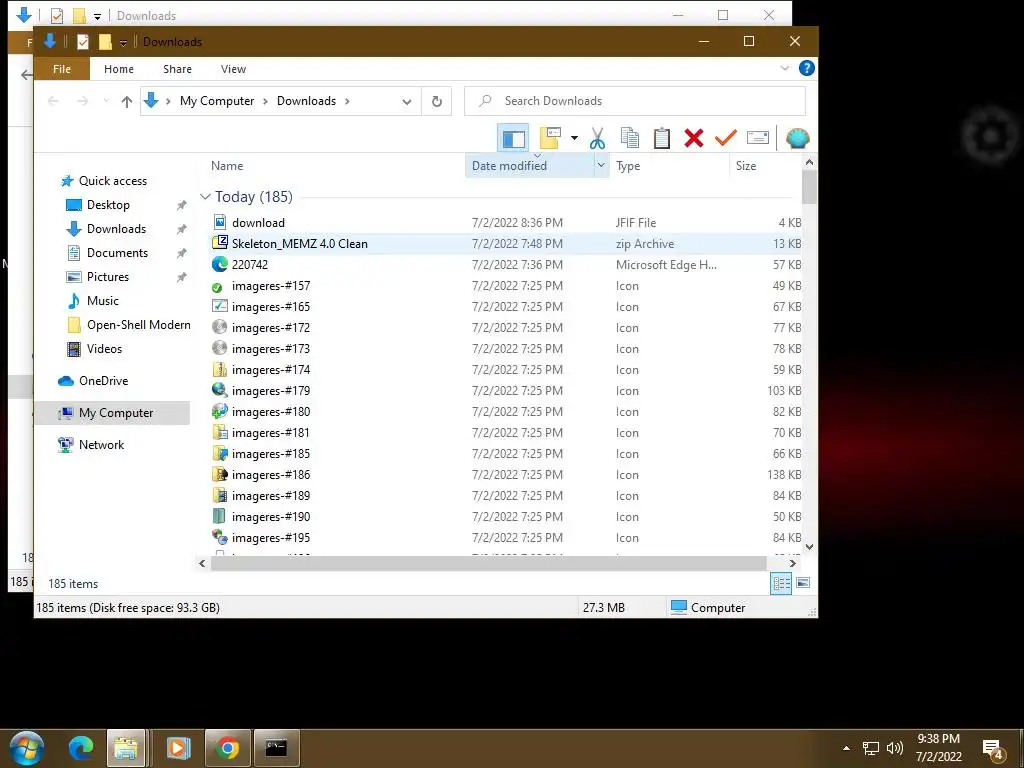Click the Cut scissors icon
Viewport: 1024px width, 768px height.
[597, 138]
